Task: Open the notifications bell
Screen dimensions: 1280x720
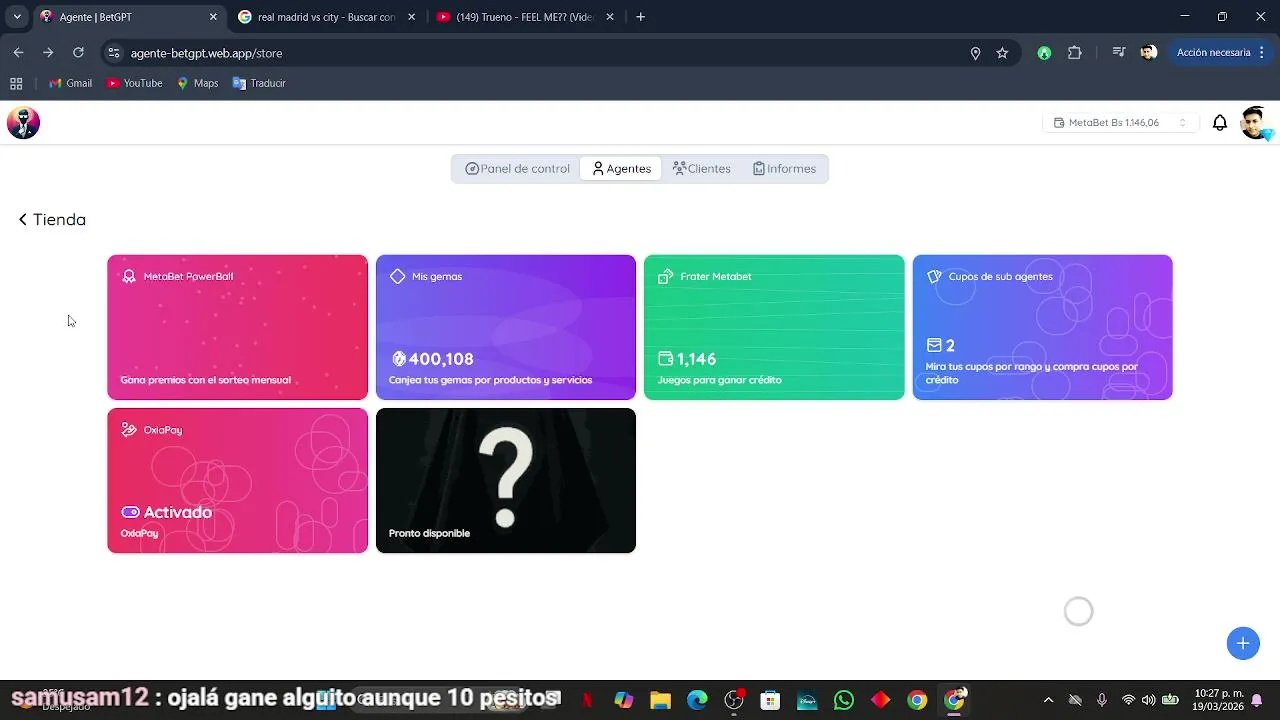Action: 1220,123
